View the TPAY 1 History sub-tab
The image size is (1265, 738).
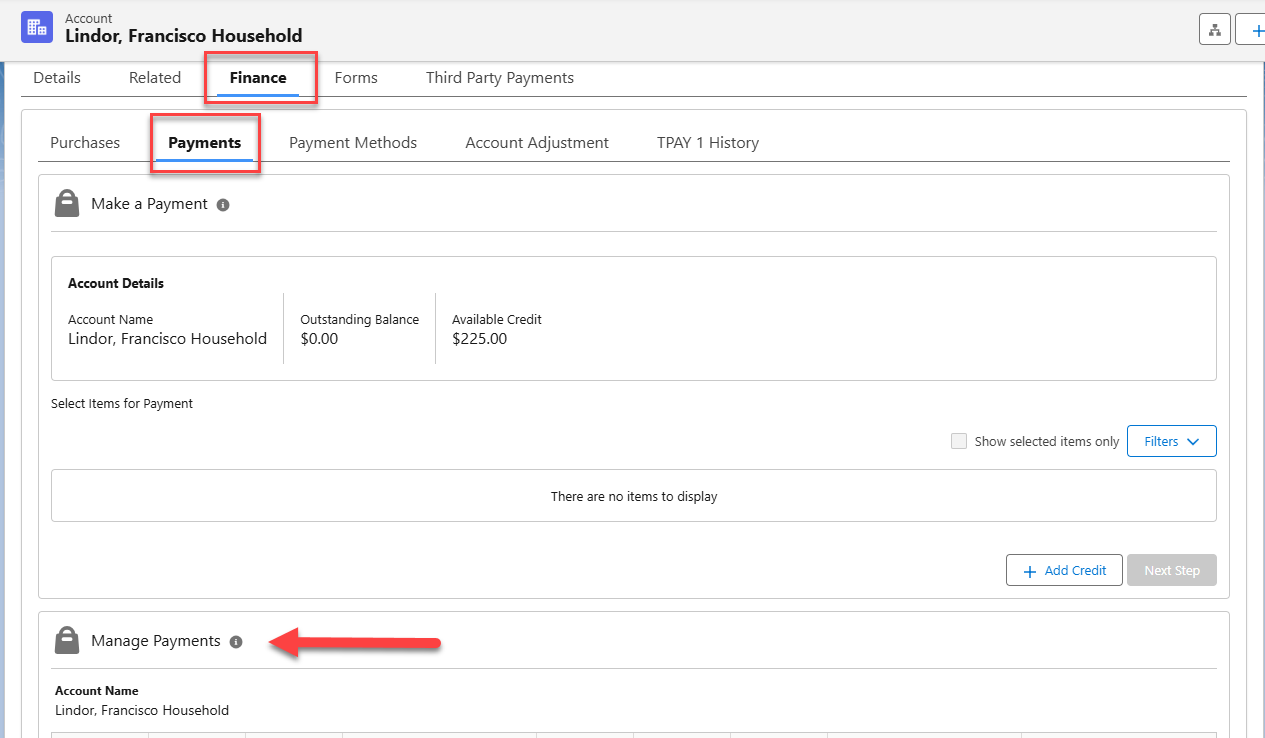coord(708,143)
